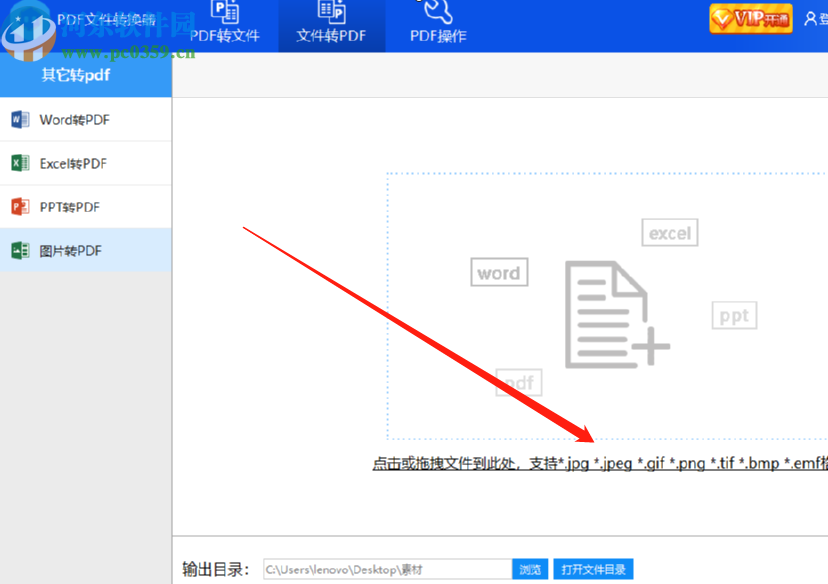
Task: Click the application logo at top left
Action: click(30, 30)
